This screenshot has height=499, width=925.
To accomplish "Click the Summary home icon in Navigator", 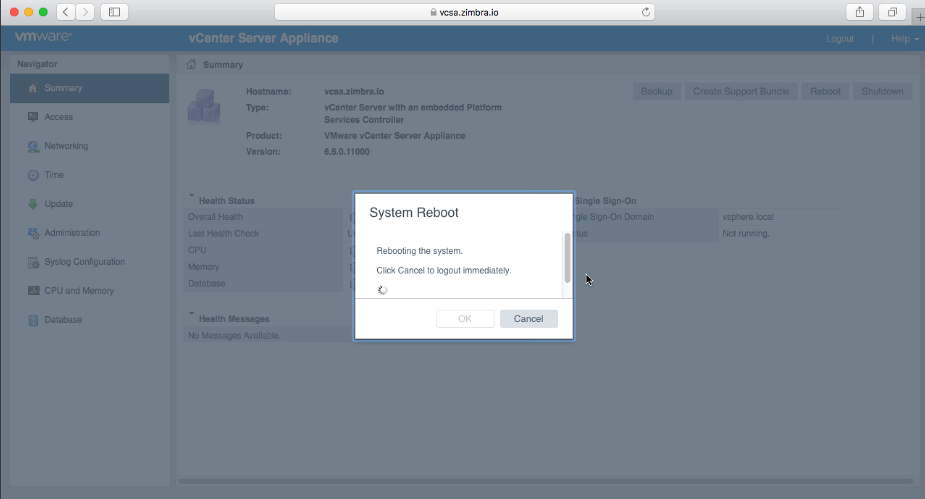I will tap(32, 88).
